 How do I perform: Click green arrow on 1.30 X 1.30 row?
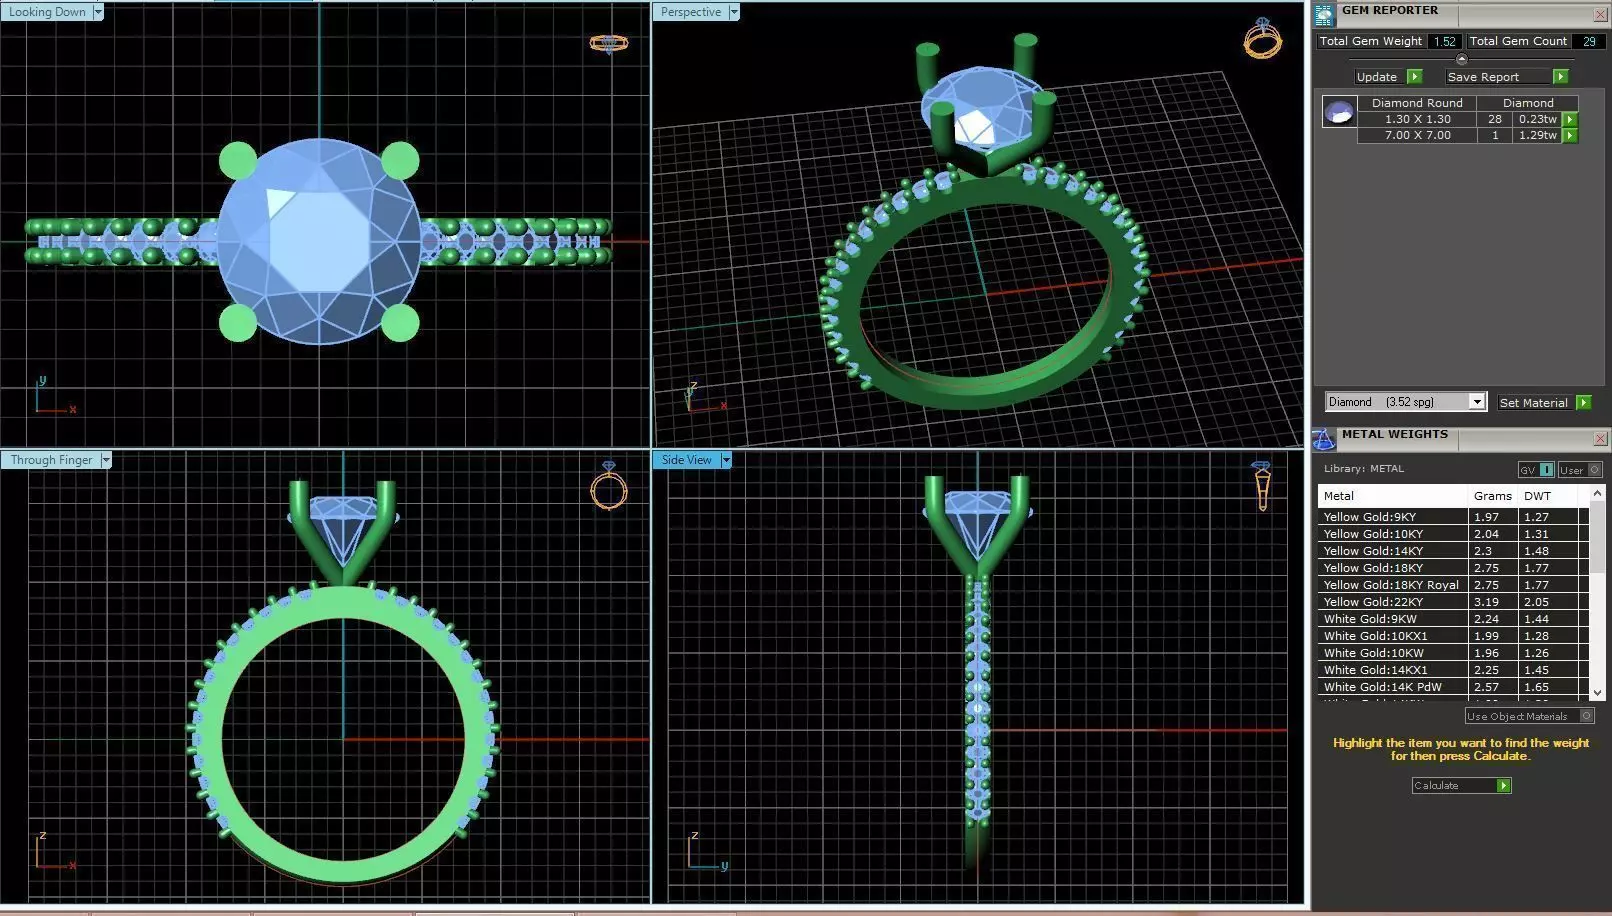1570,119
